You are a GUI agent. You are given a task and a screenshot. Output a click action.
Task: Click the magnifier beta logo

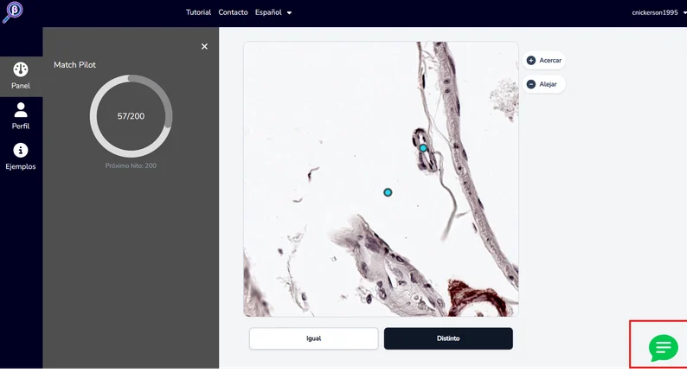[x=13, y=12]
